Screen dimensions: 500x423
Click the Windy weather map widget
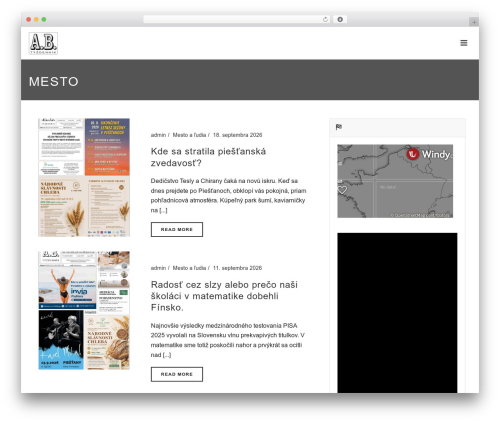[x=395, y=181]
